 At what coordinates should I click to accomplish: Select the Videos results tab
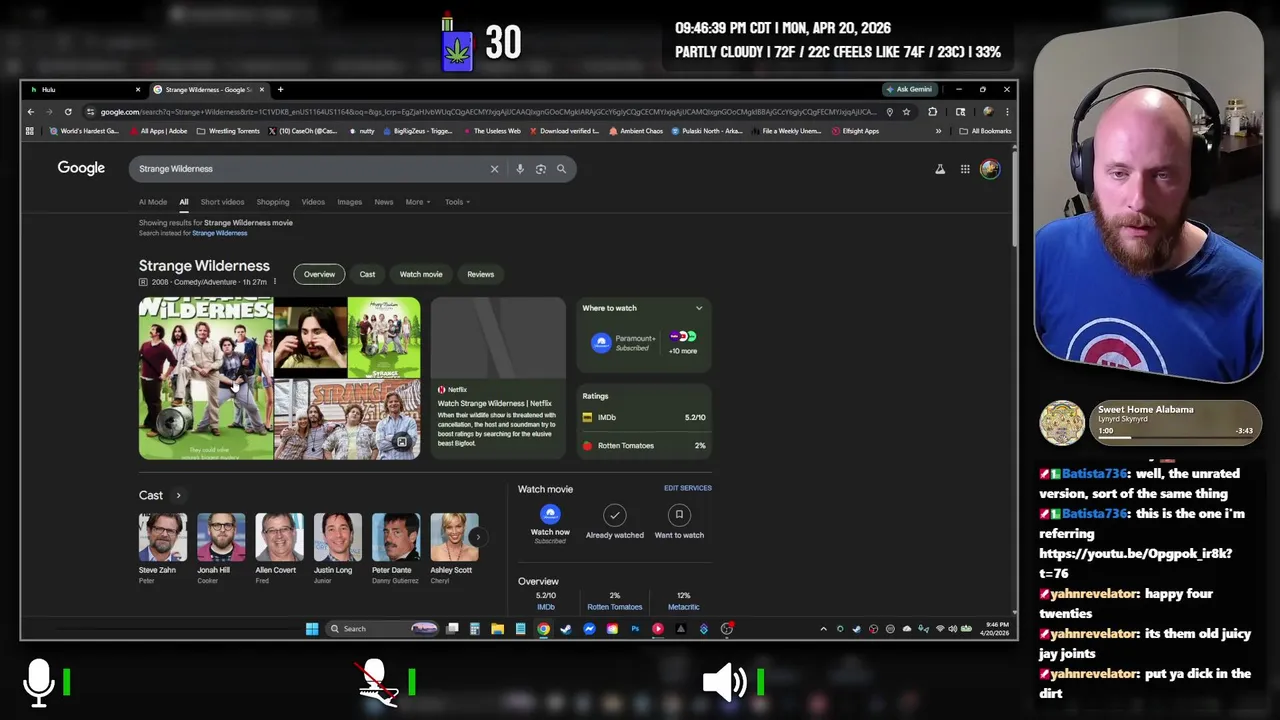click(313, 202)
